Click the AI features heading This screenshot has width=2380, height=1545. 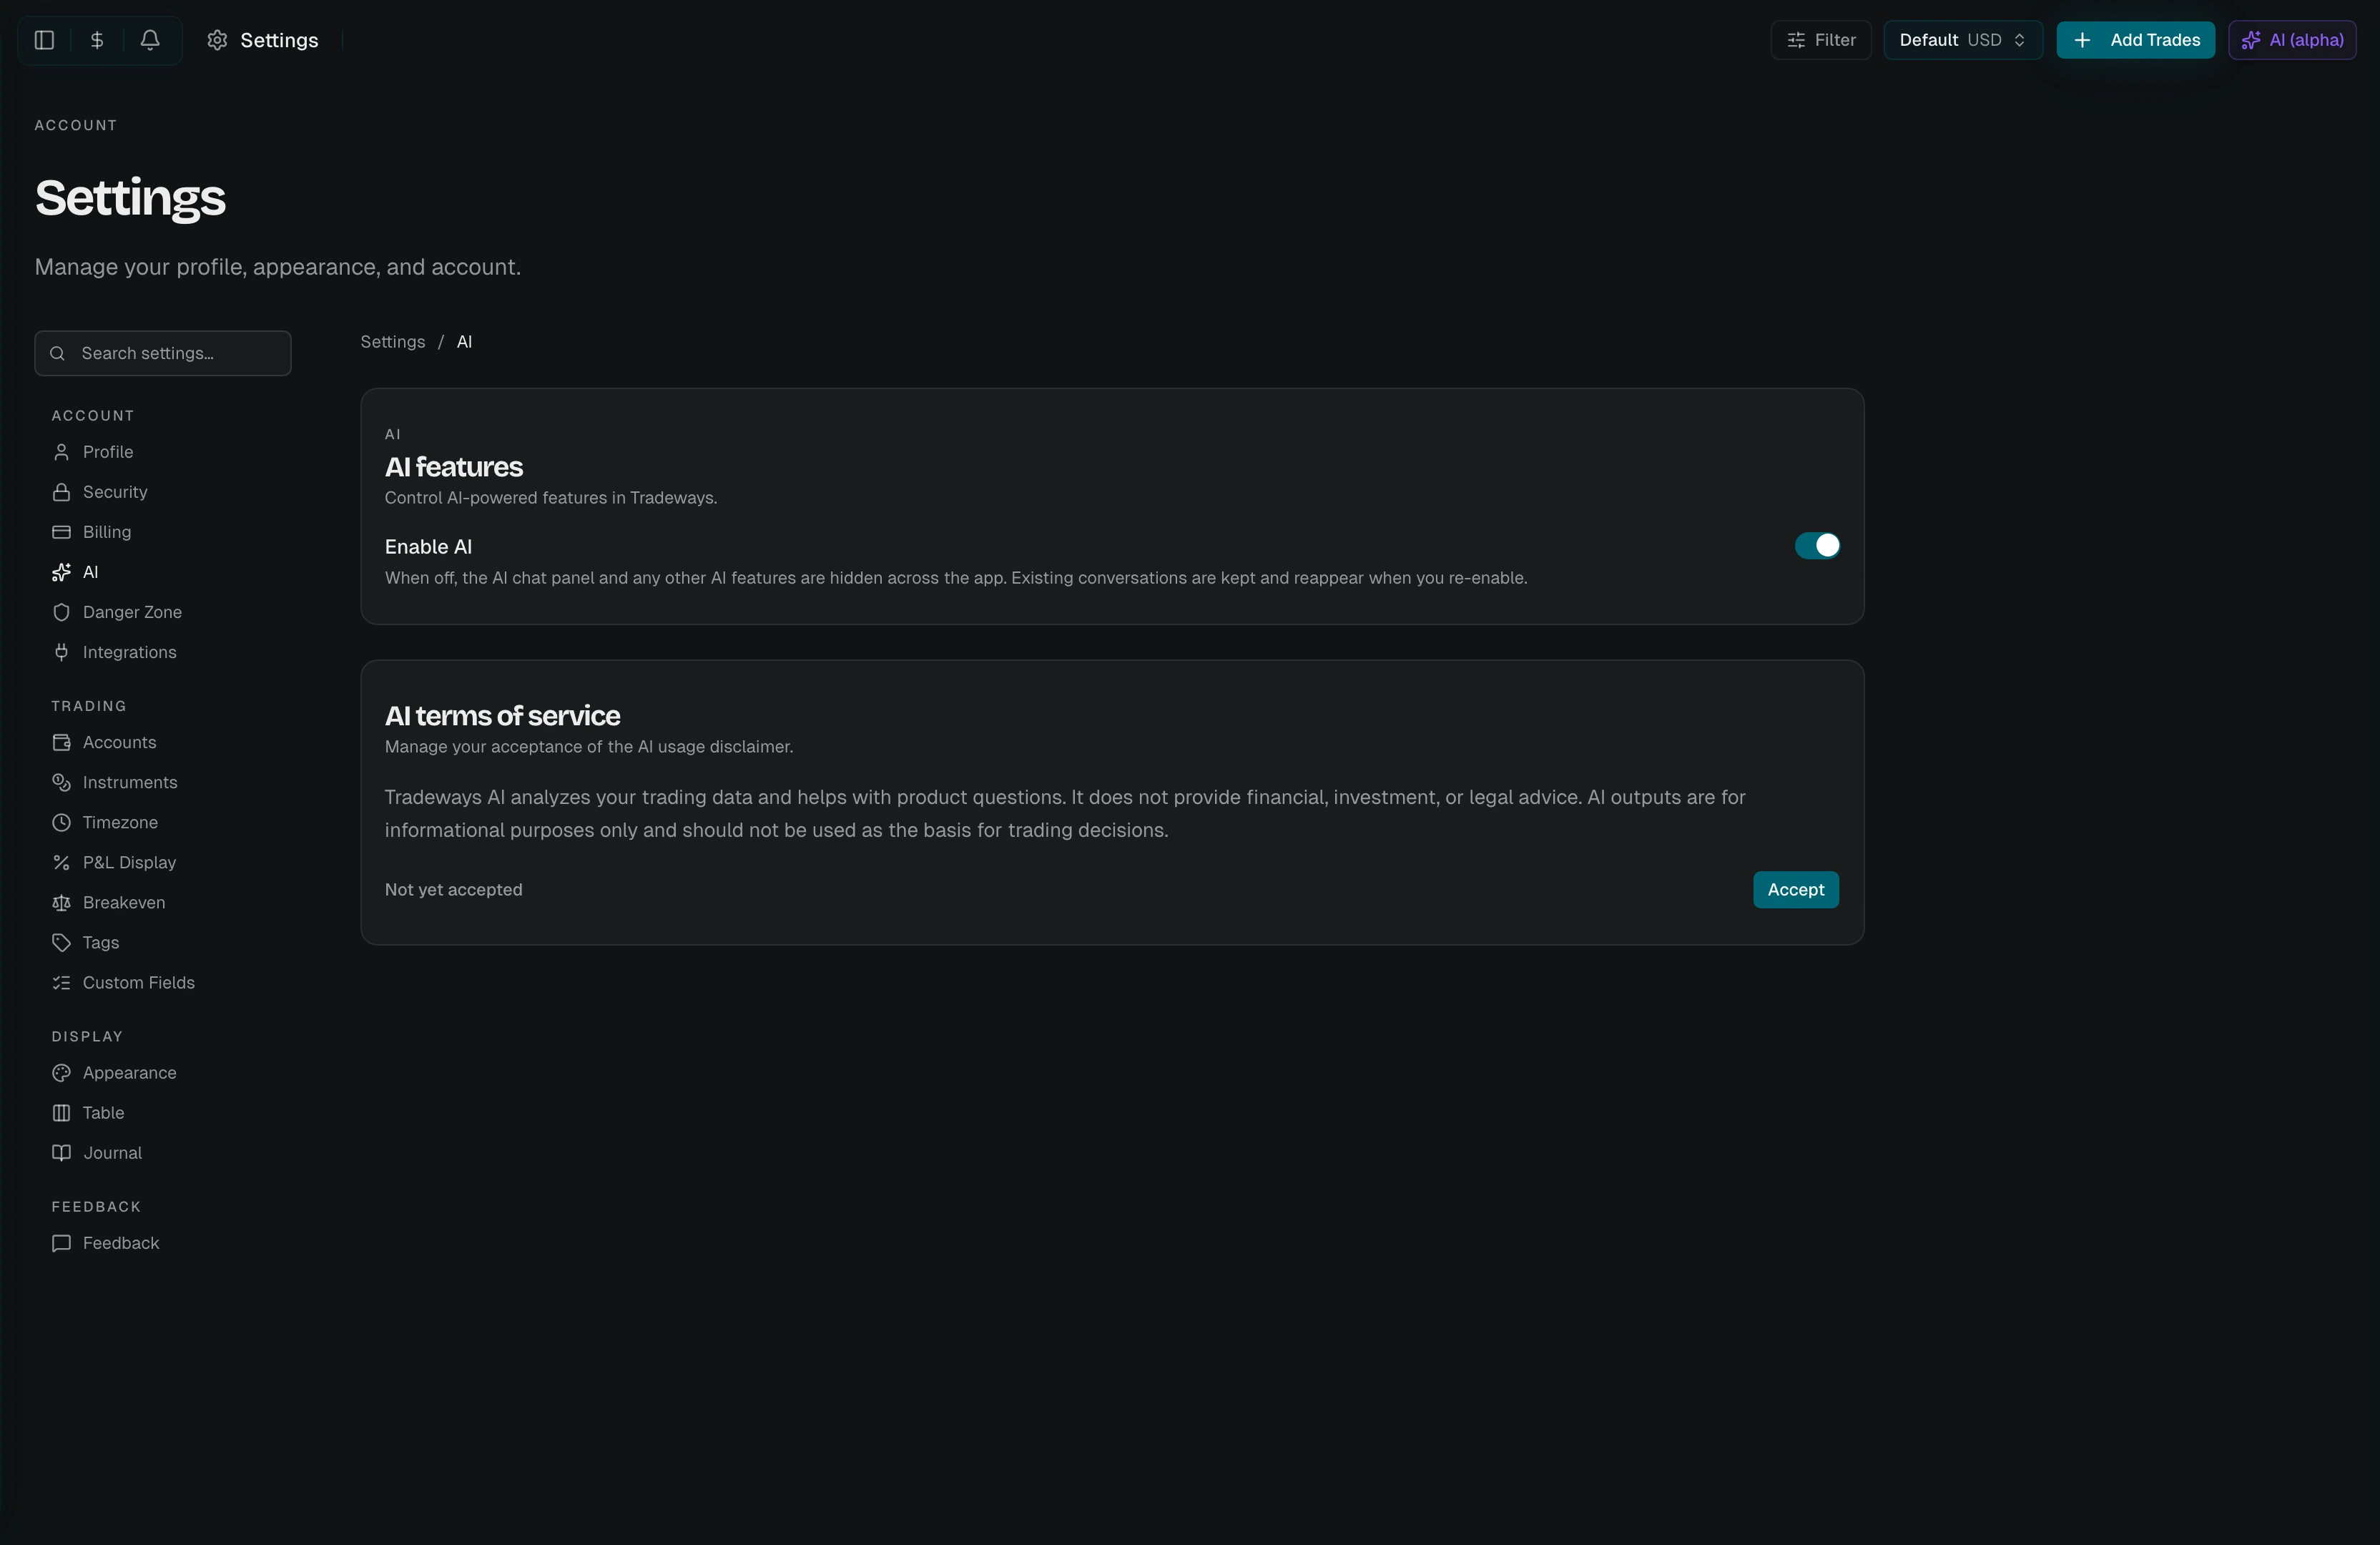pos(453,467)
